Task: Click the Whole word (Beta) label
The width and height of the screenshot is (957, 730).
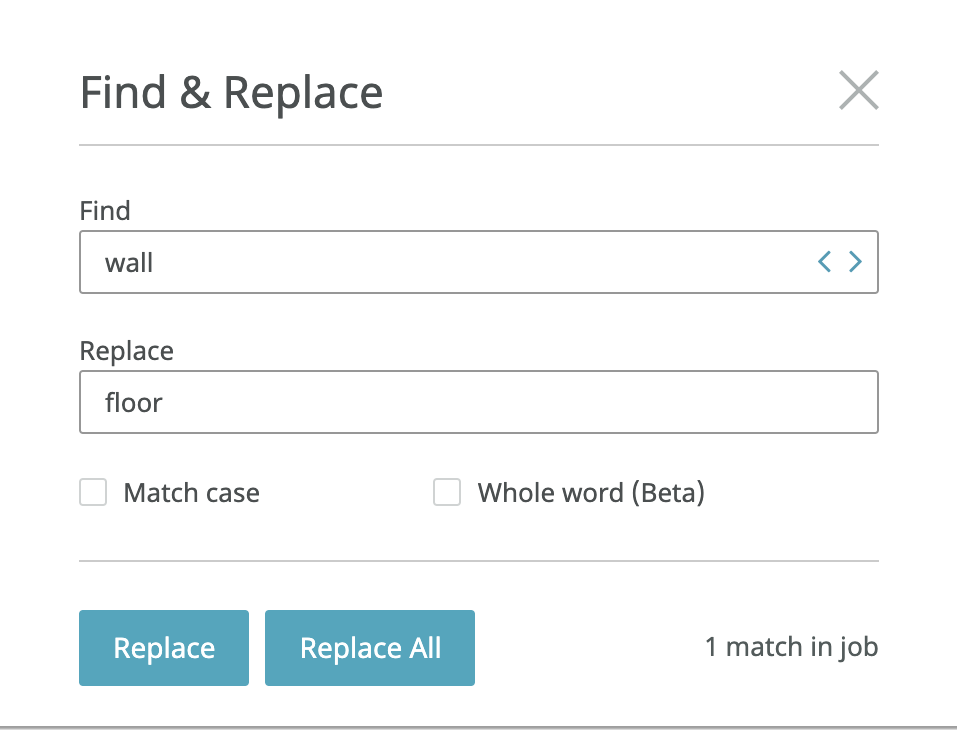Action: (591, 493)
